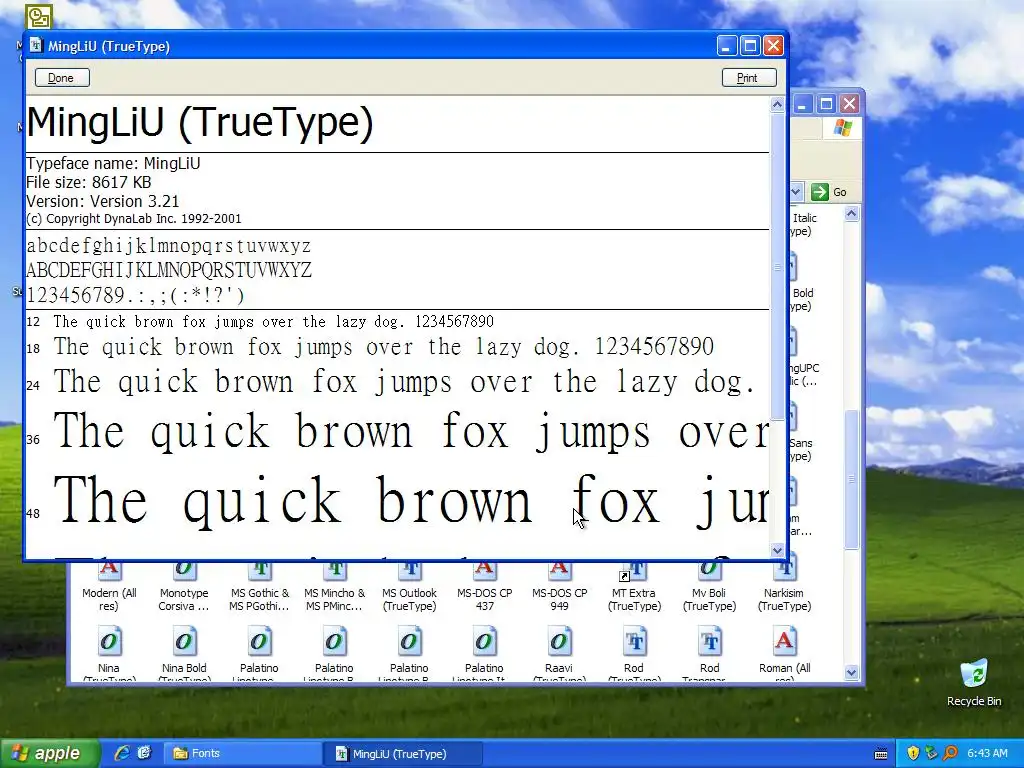Click the Done button in font viewer

[62, 78]
